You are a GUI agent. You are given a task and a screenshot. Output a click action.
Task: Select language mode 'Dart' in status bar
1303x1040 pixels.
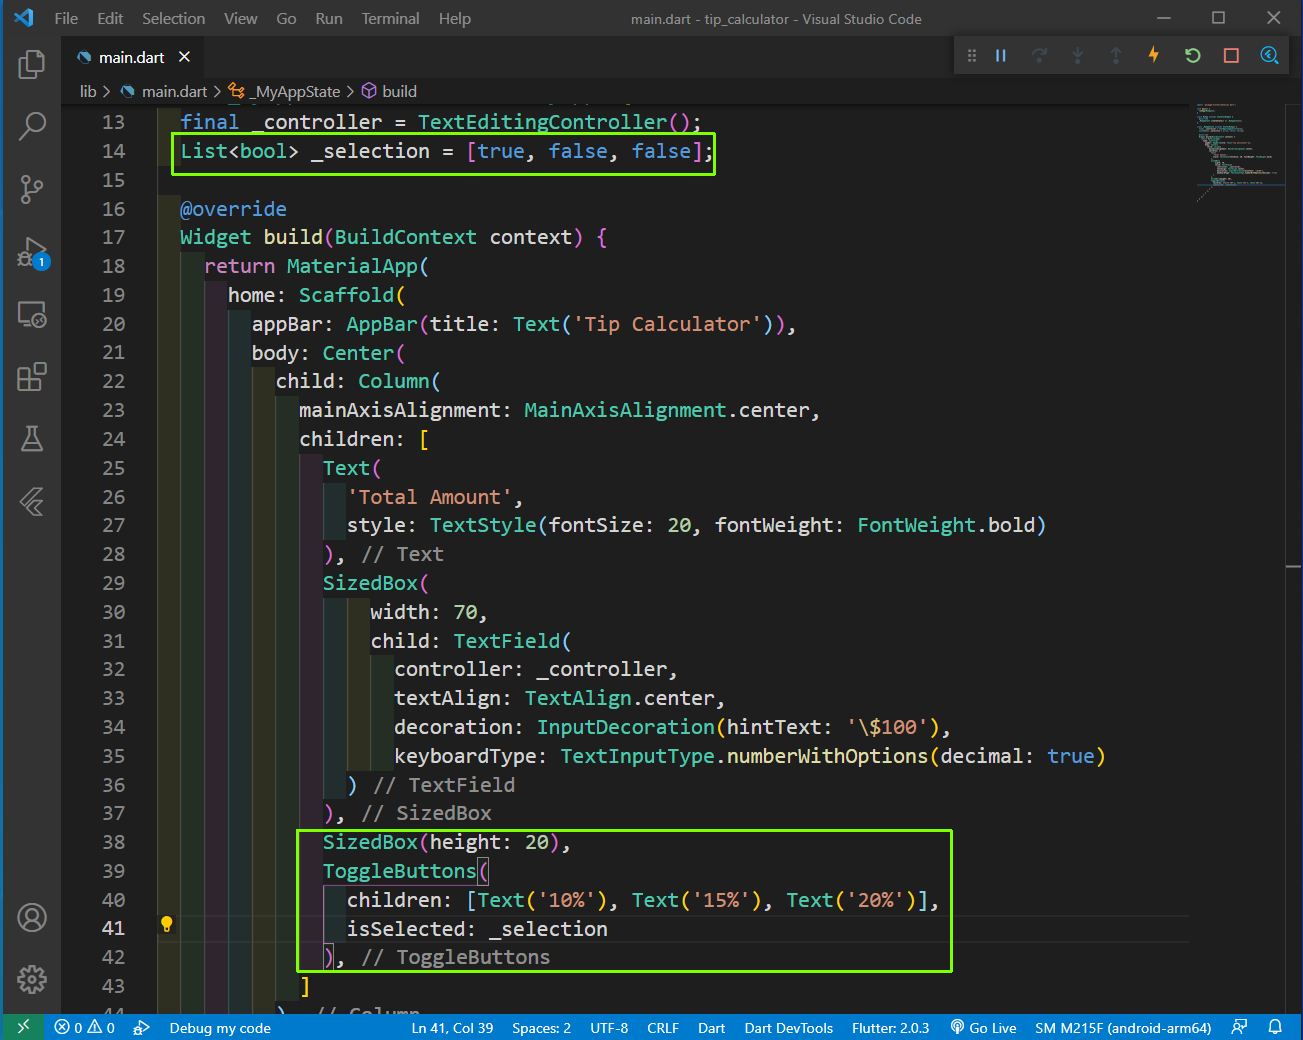point(711,1028)
